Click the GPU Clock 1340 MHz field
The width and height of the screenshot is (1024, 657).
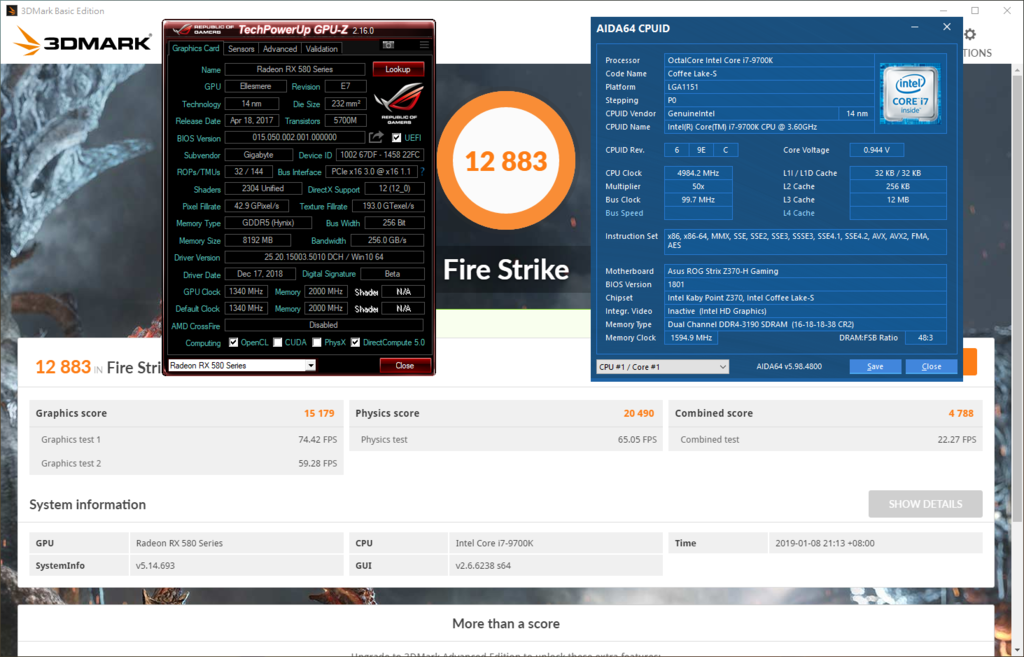click(246, 291)
